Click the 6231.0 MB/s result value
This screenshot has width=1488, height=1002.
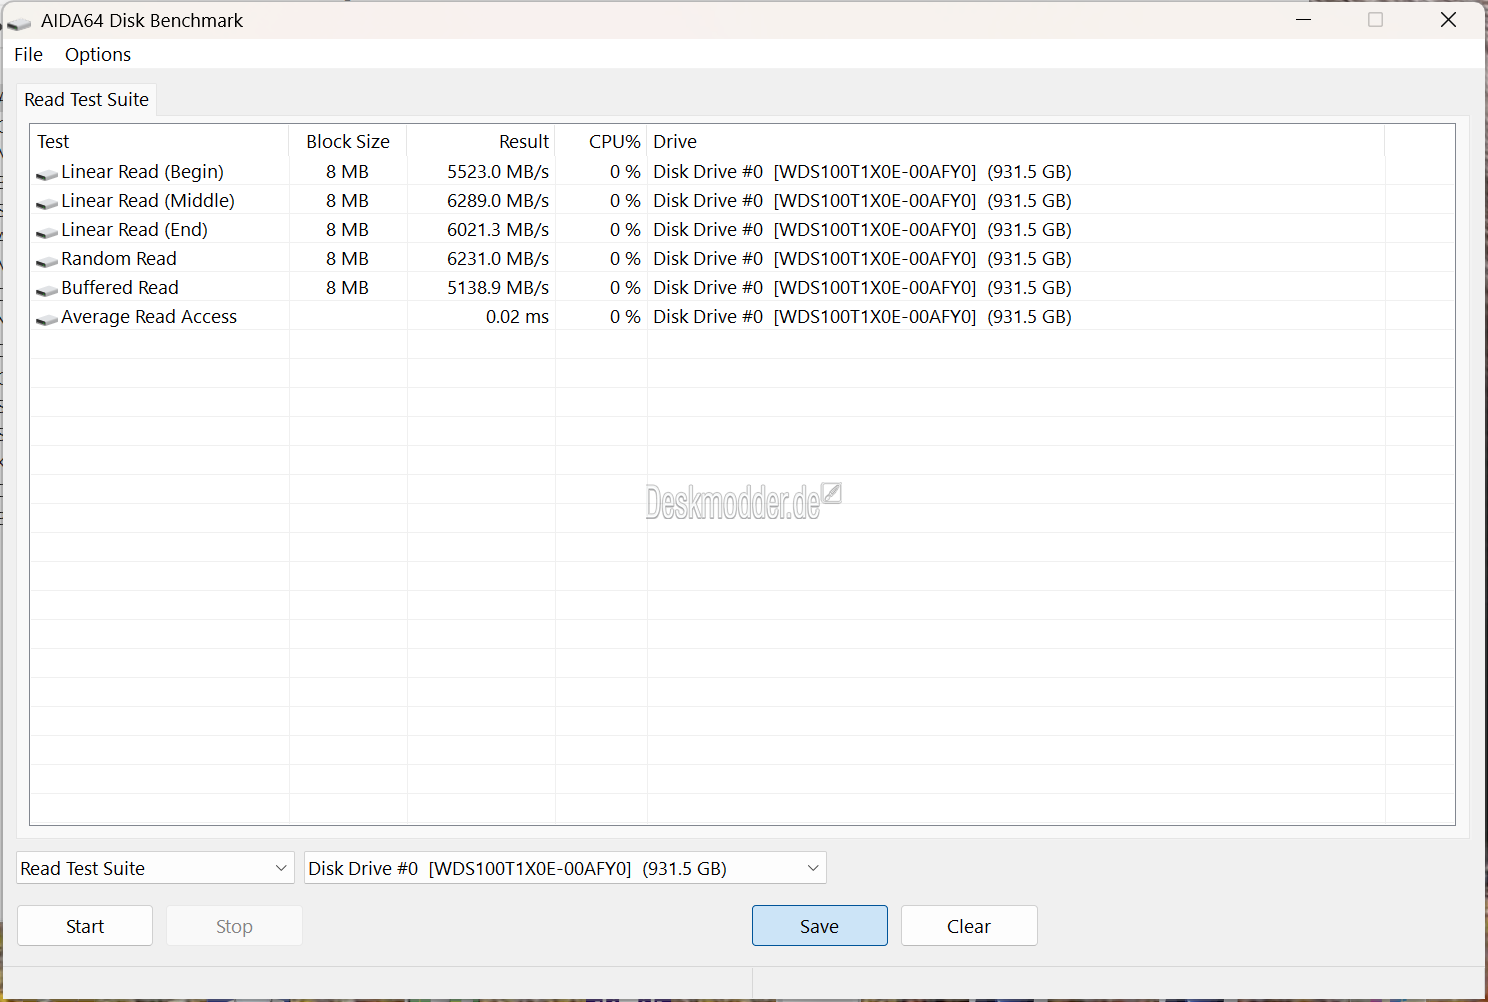click(x=498, y=259)
